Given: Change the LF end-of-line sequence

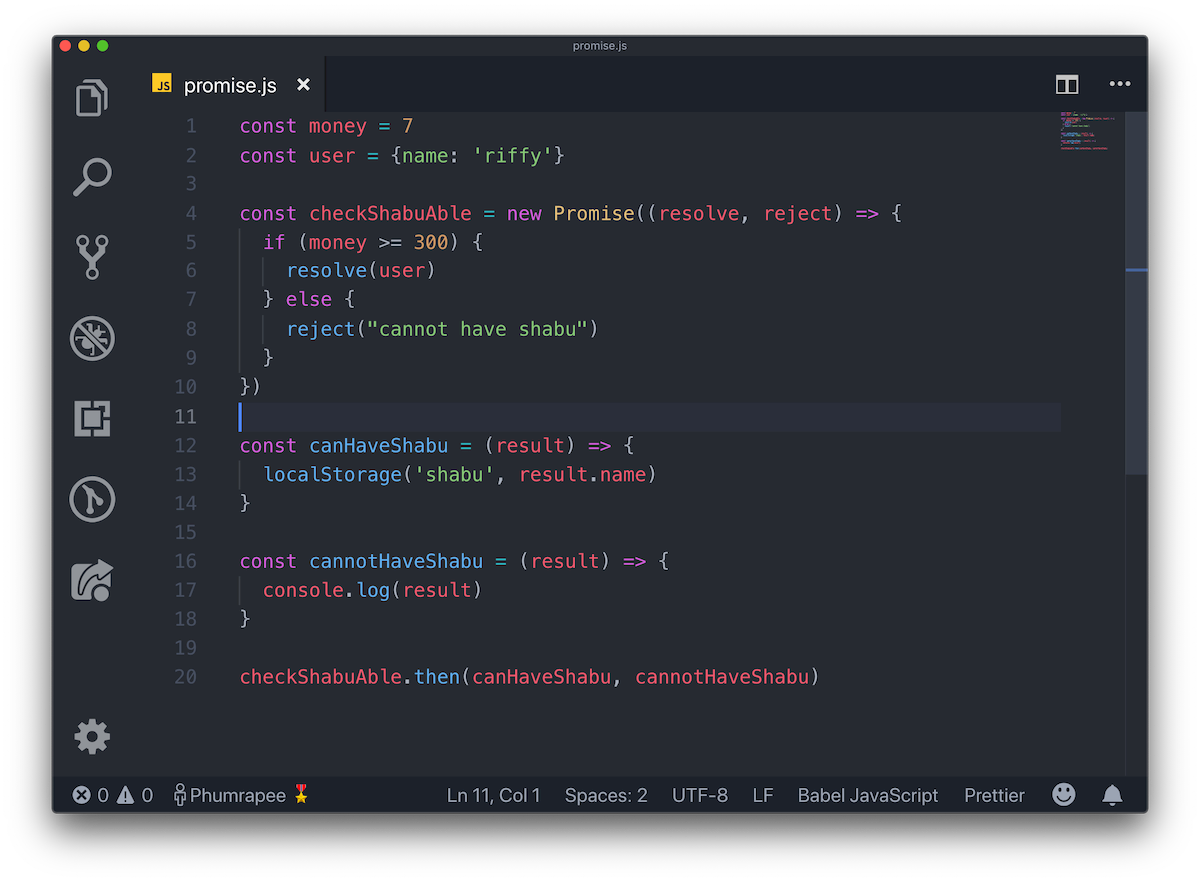Looking at the screenshot, I should click(x=763, y=795).
